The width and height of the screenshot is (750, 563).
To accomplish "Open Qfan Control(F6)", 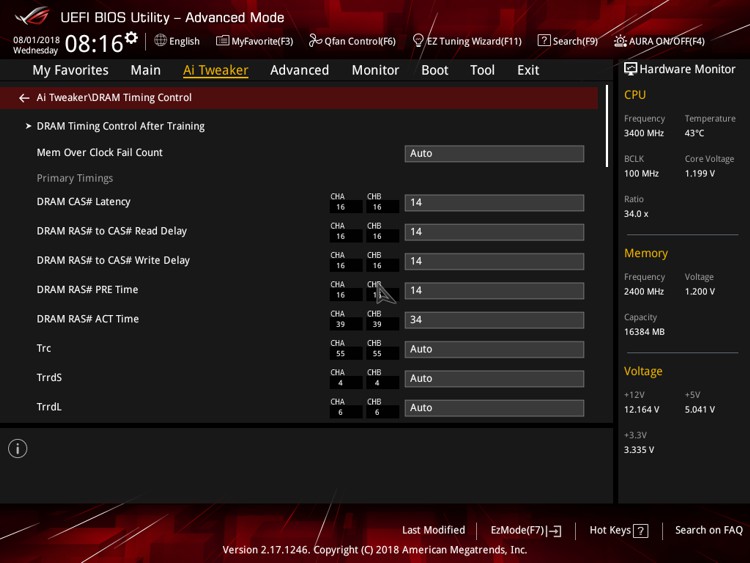I will 352,41.
